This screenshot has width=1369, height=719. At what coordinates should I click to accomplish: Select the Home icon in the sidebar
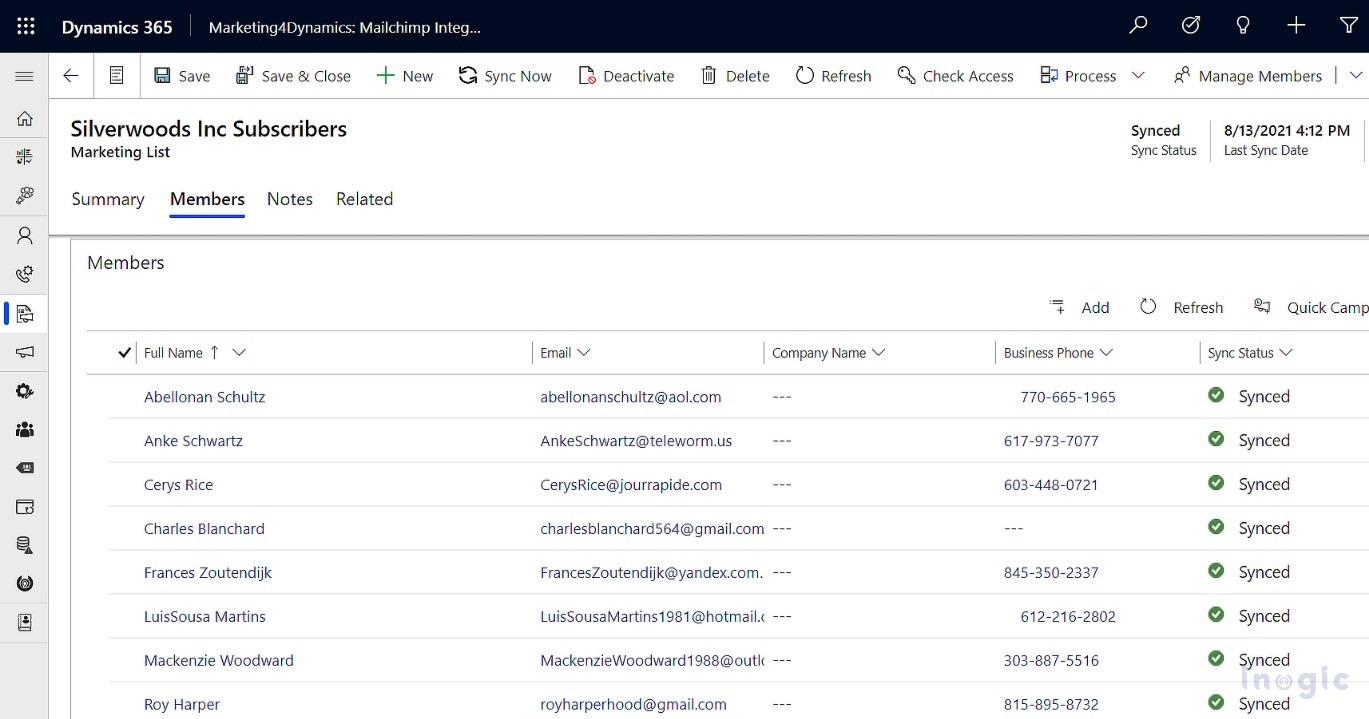click(x=24, y=118)
